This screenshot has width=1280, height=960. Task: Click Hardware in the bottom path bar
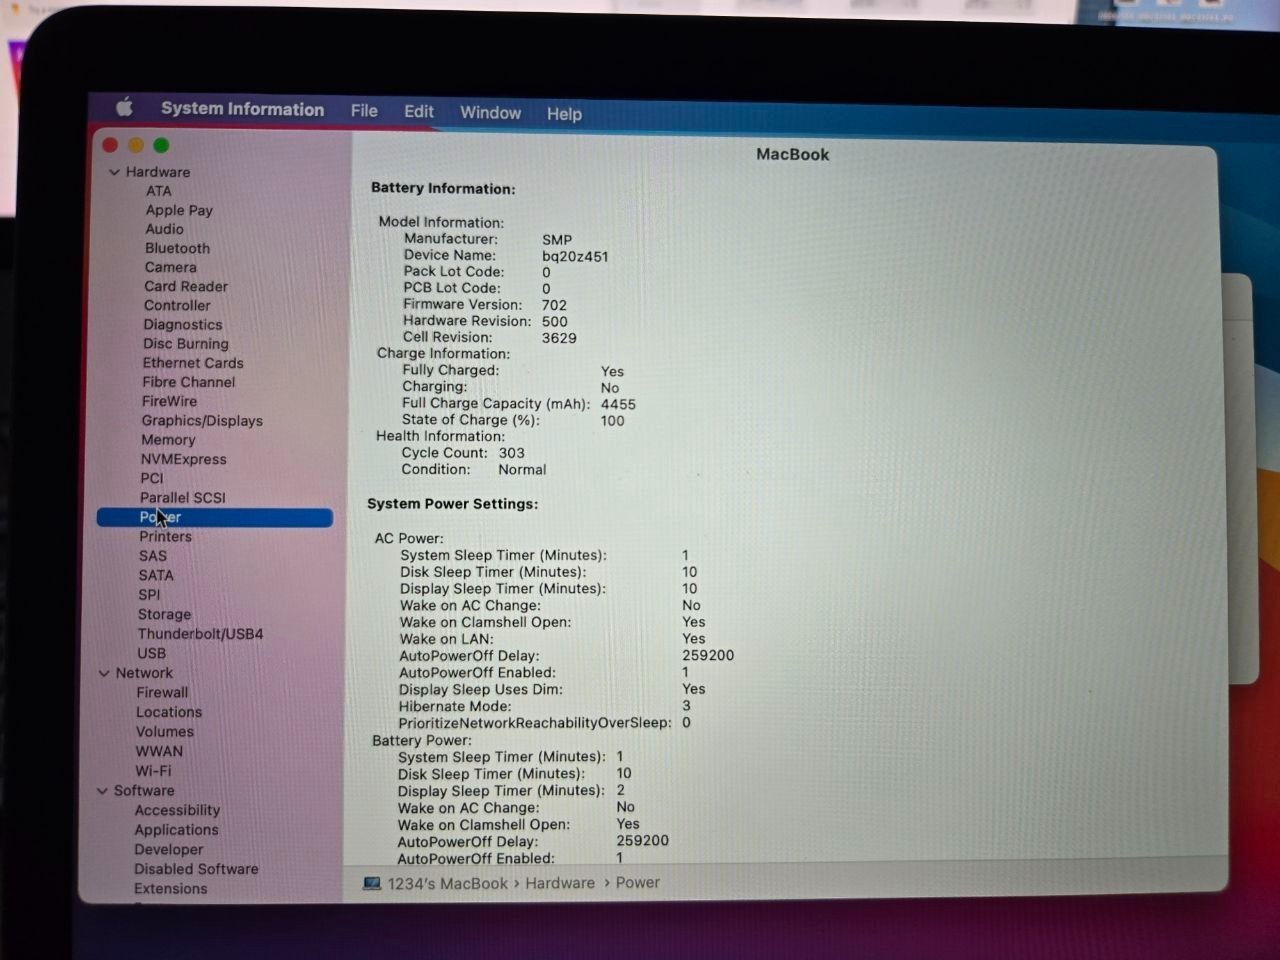coord(559,883)
